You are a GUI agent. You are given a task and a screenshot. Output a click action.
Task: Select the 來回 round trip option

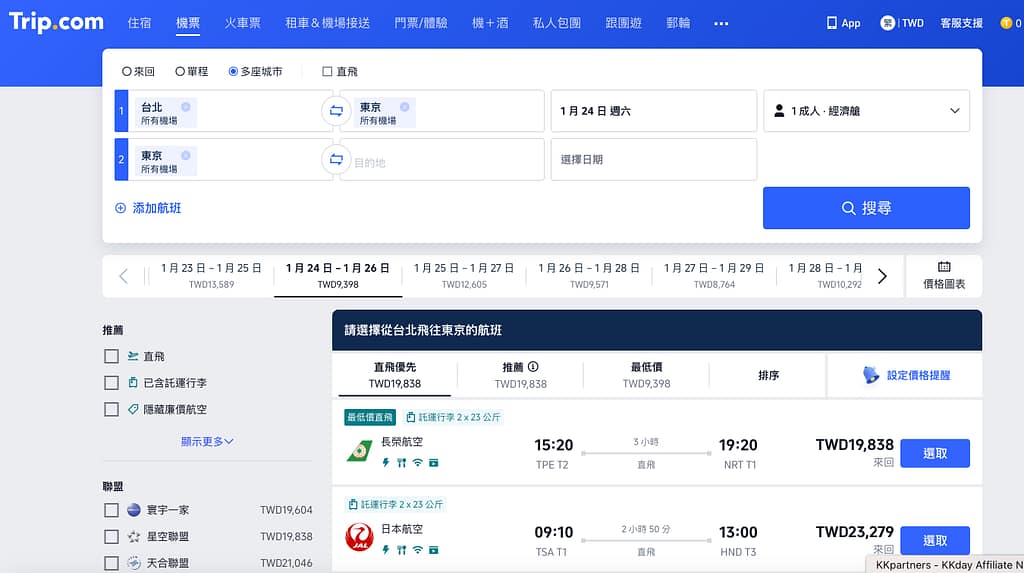138,71
